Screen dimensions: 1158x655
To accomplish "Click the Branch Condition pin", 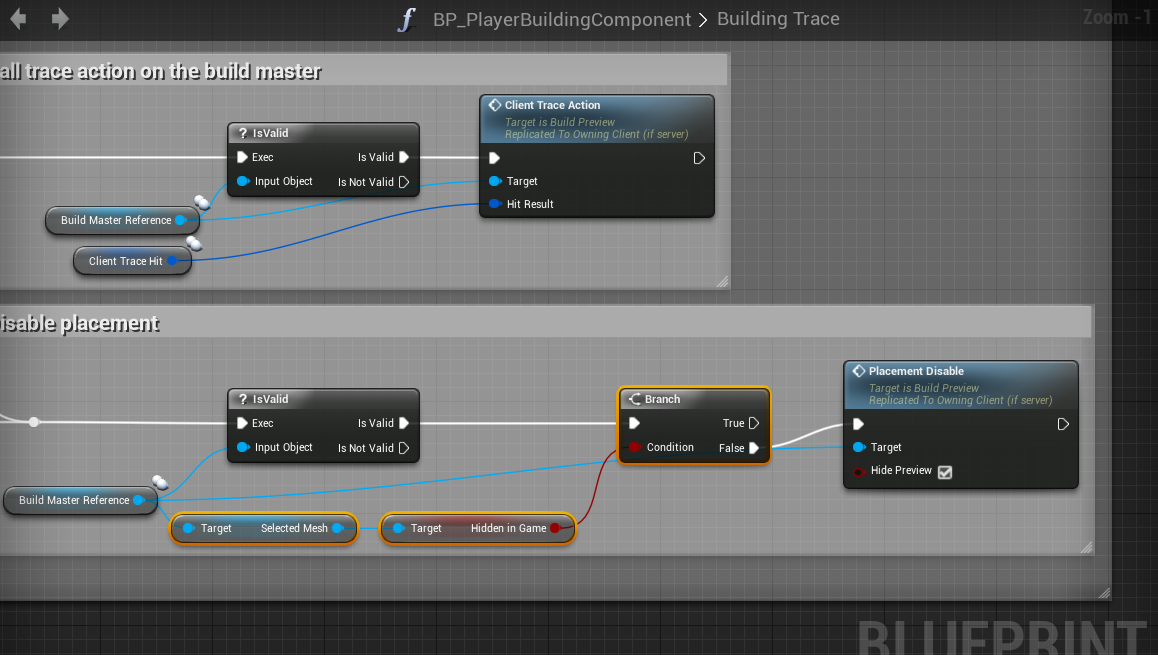I will pos(634,447).
